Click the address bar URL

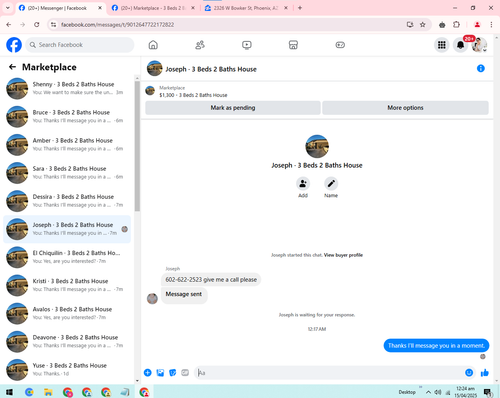coord(117,25)
